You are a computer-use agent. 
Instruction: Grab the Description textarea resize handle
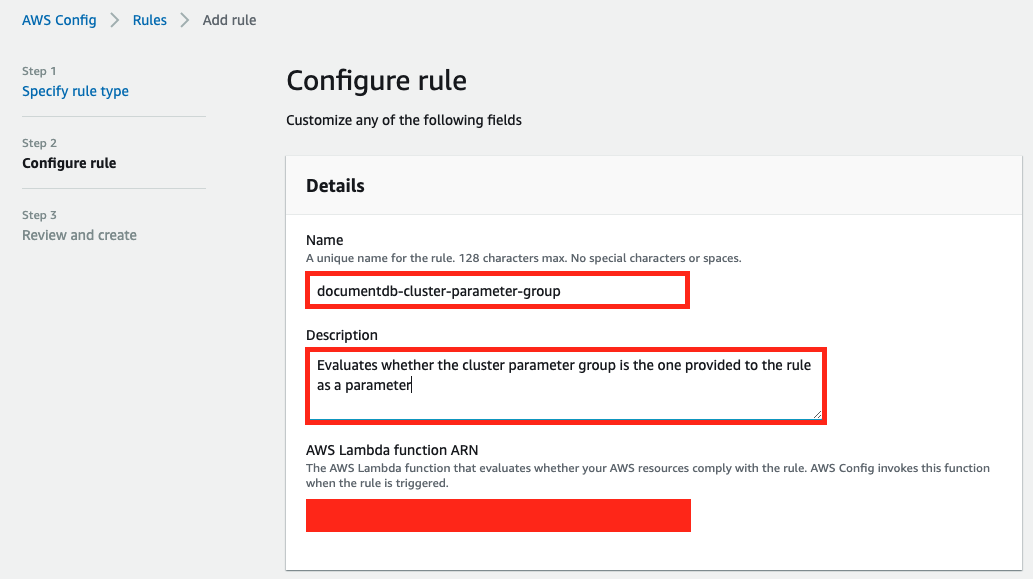(818, 414)
